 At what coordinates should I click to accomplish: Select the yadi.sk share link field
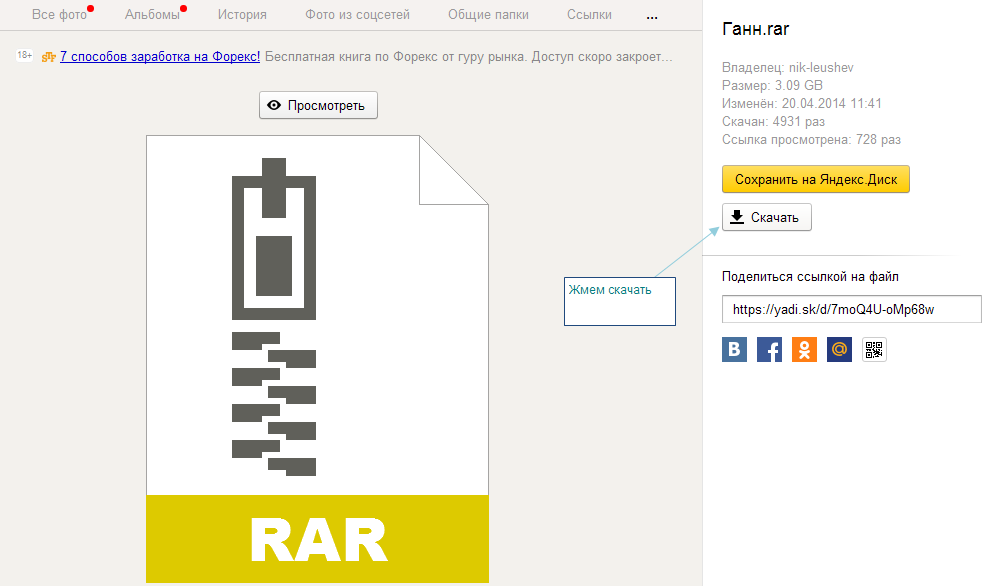851,309
